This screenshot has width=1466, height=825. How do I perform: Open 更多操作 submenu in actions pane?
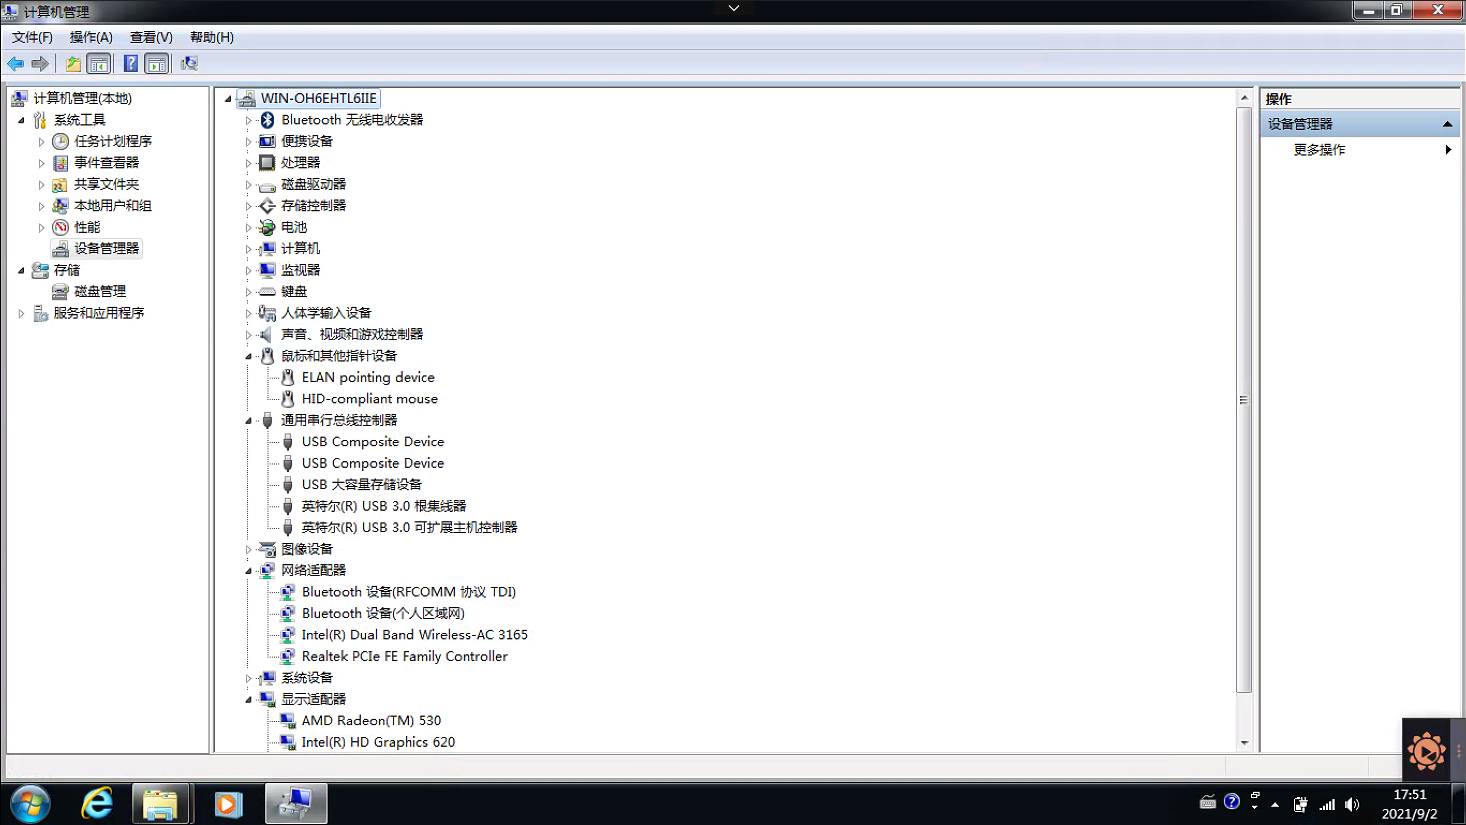click(1359, 150)
